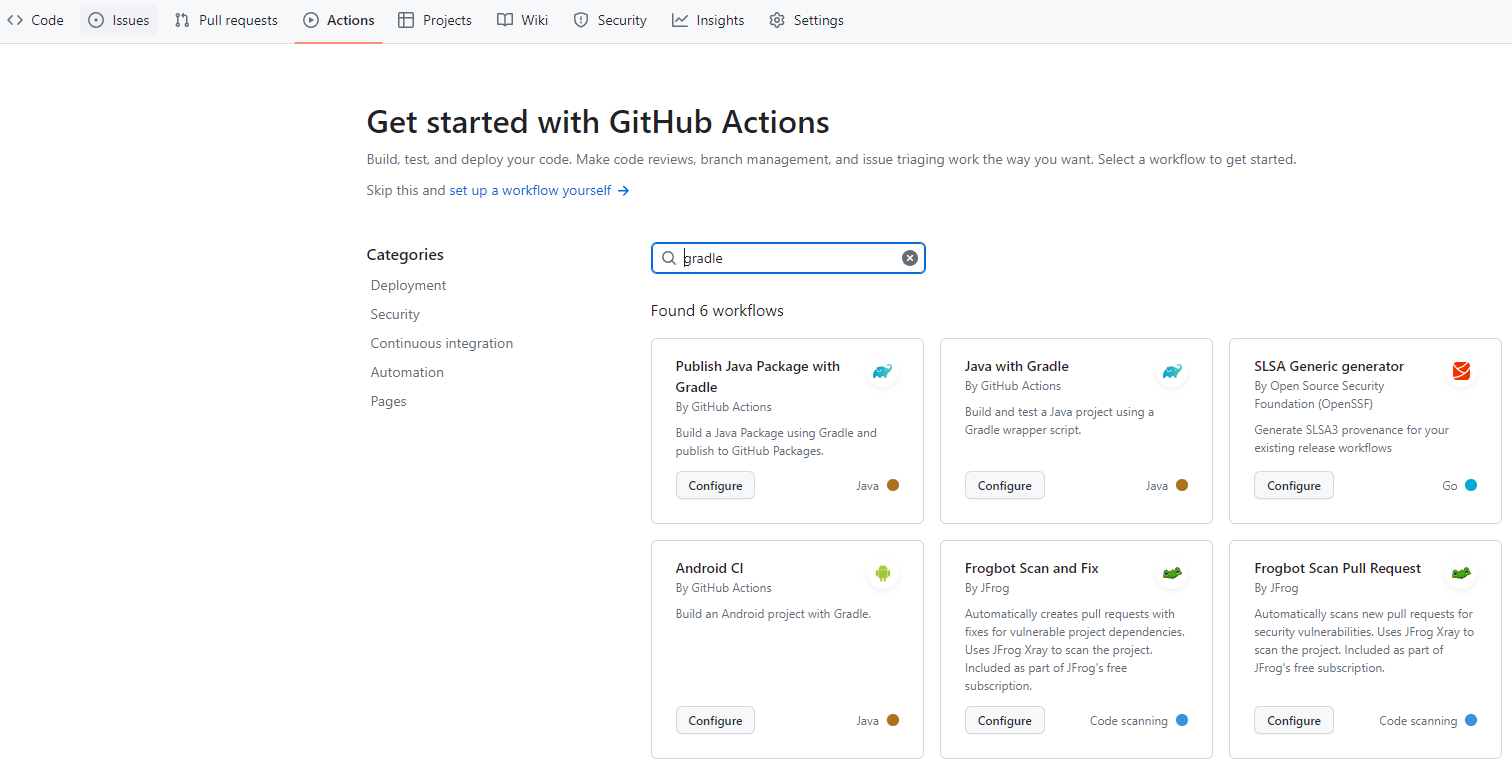Configure Frogbot Scan and Fix

[1005, 720]
